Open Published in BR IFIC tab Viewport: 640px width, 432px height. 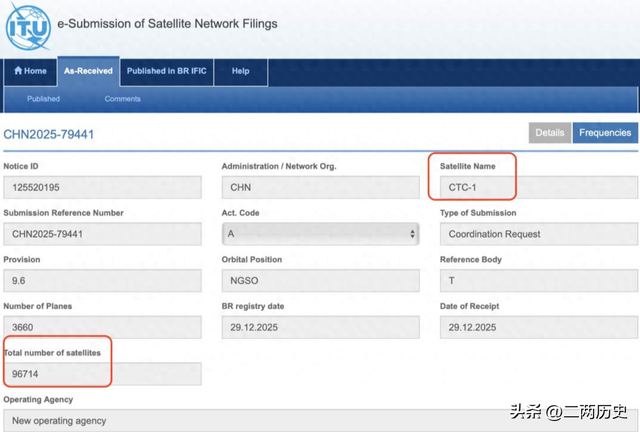[x=166, y=71]
